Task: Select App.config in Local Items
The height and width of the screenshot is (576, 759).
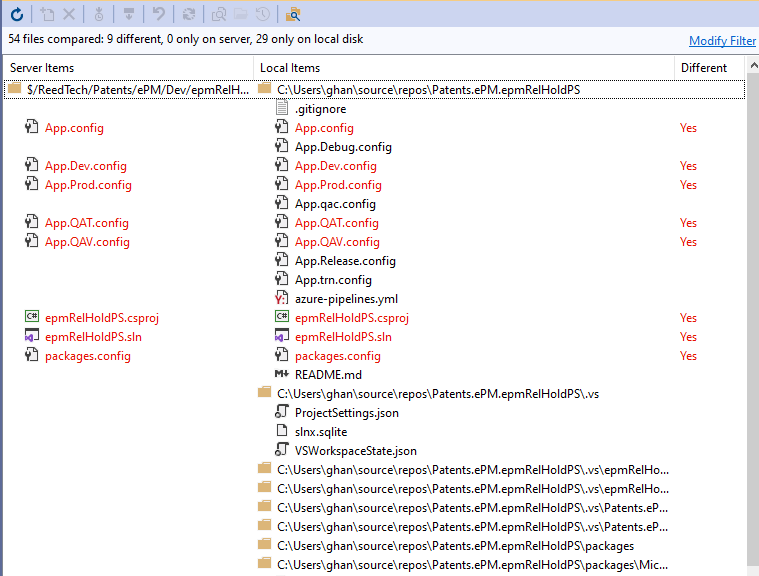Action: click(324, 128)
